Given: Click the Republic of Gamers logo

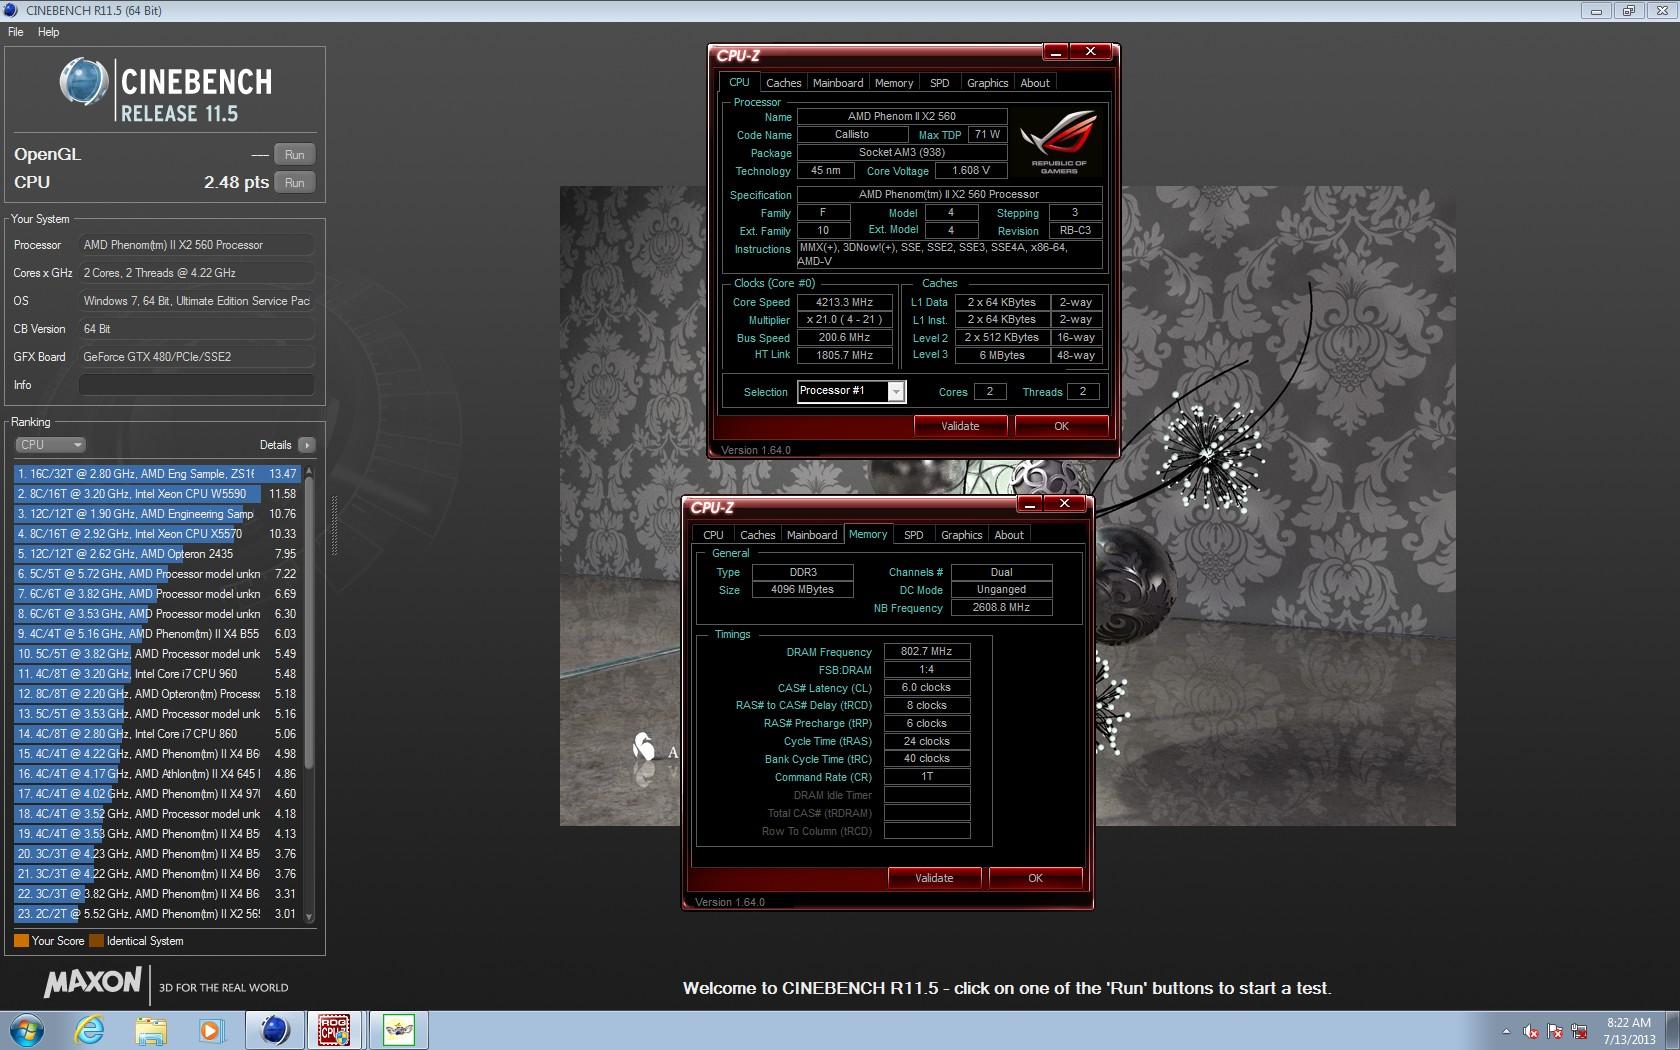Looking at the screenshot, I should point(1059,142).
